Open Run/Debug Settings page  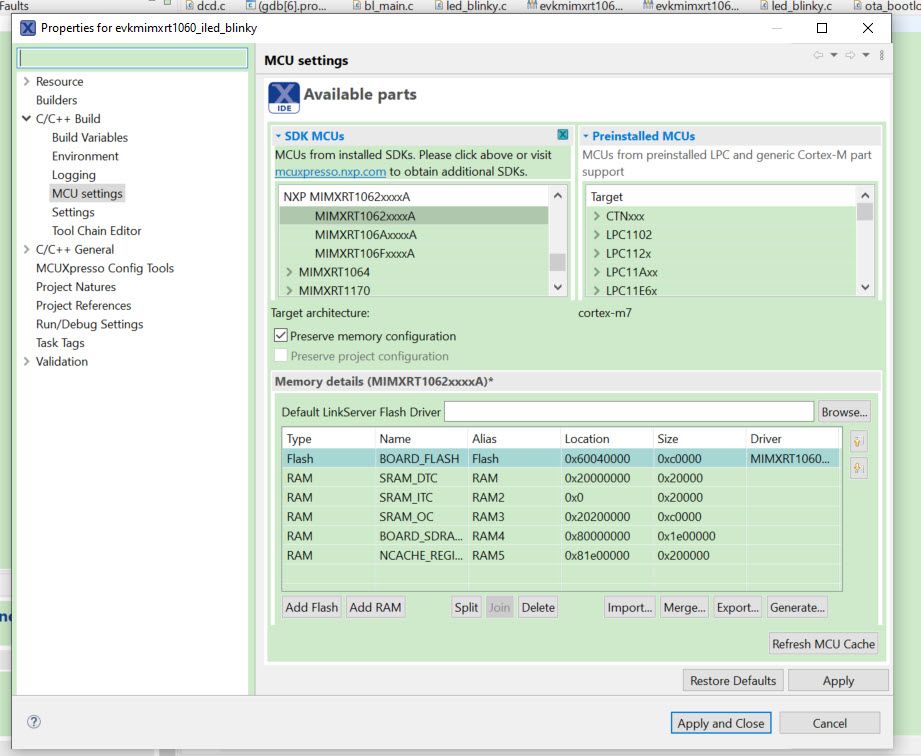pyautogui.click(x=89, y=324)
